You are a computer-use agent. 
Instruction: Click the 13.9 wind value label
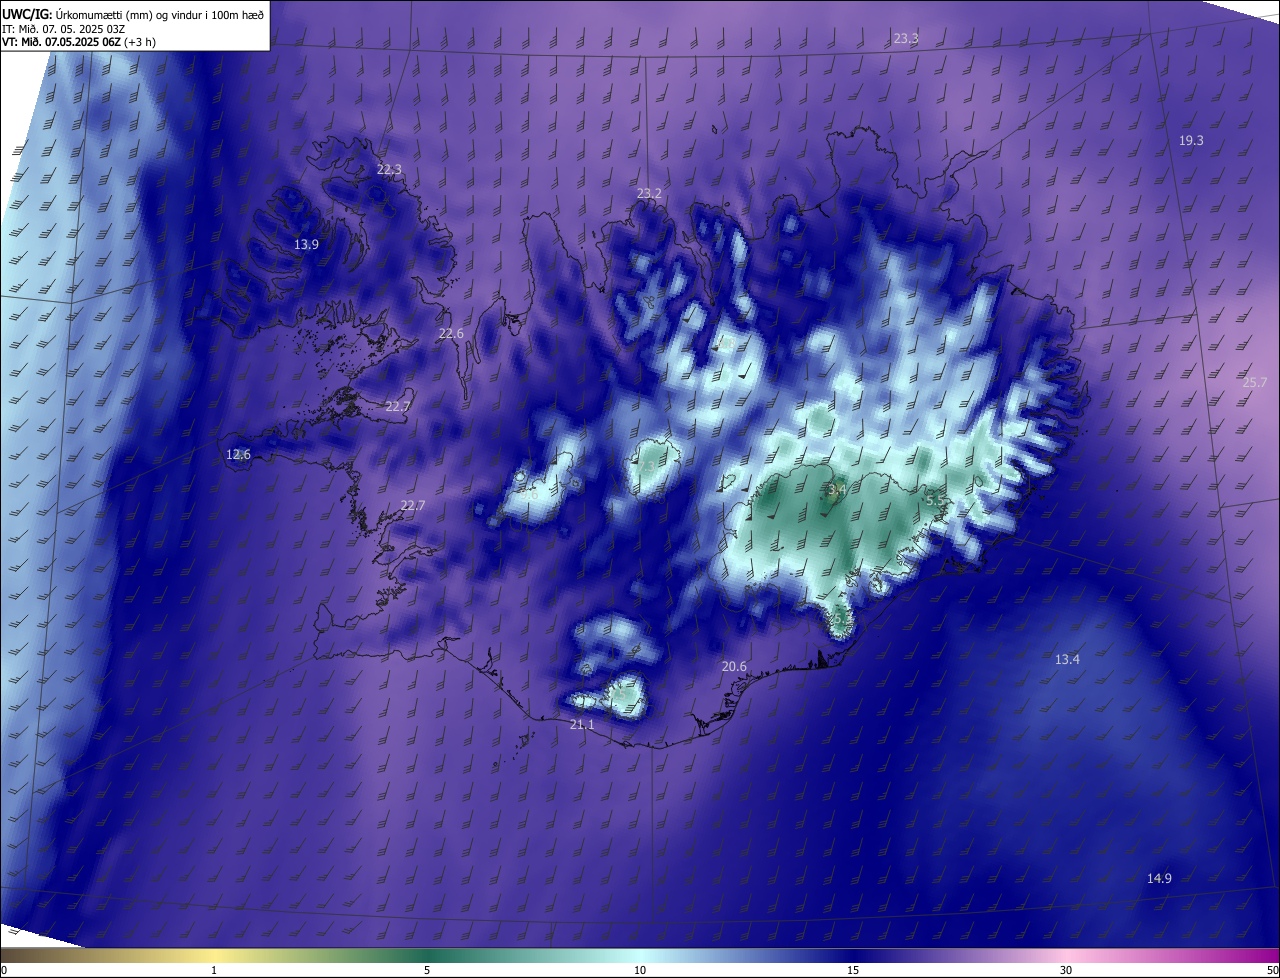tap(306, 244)
